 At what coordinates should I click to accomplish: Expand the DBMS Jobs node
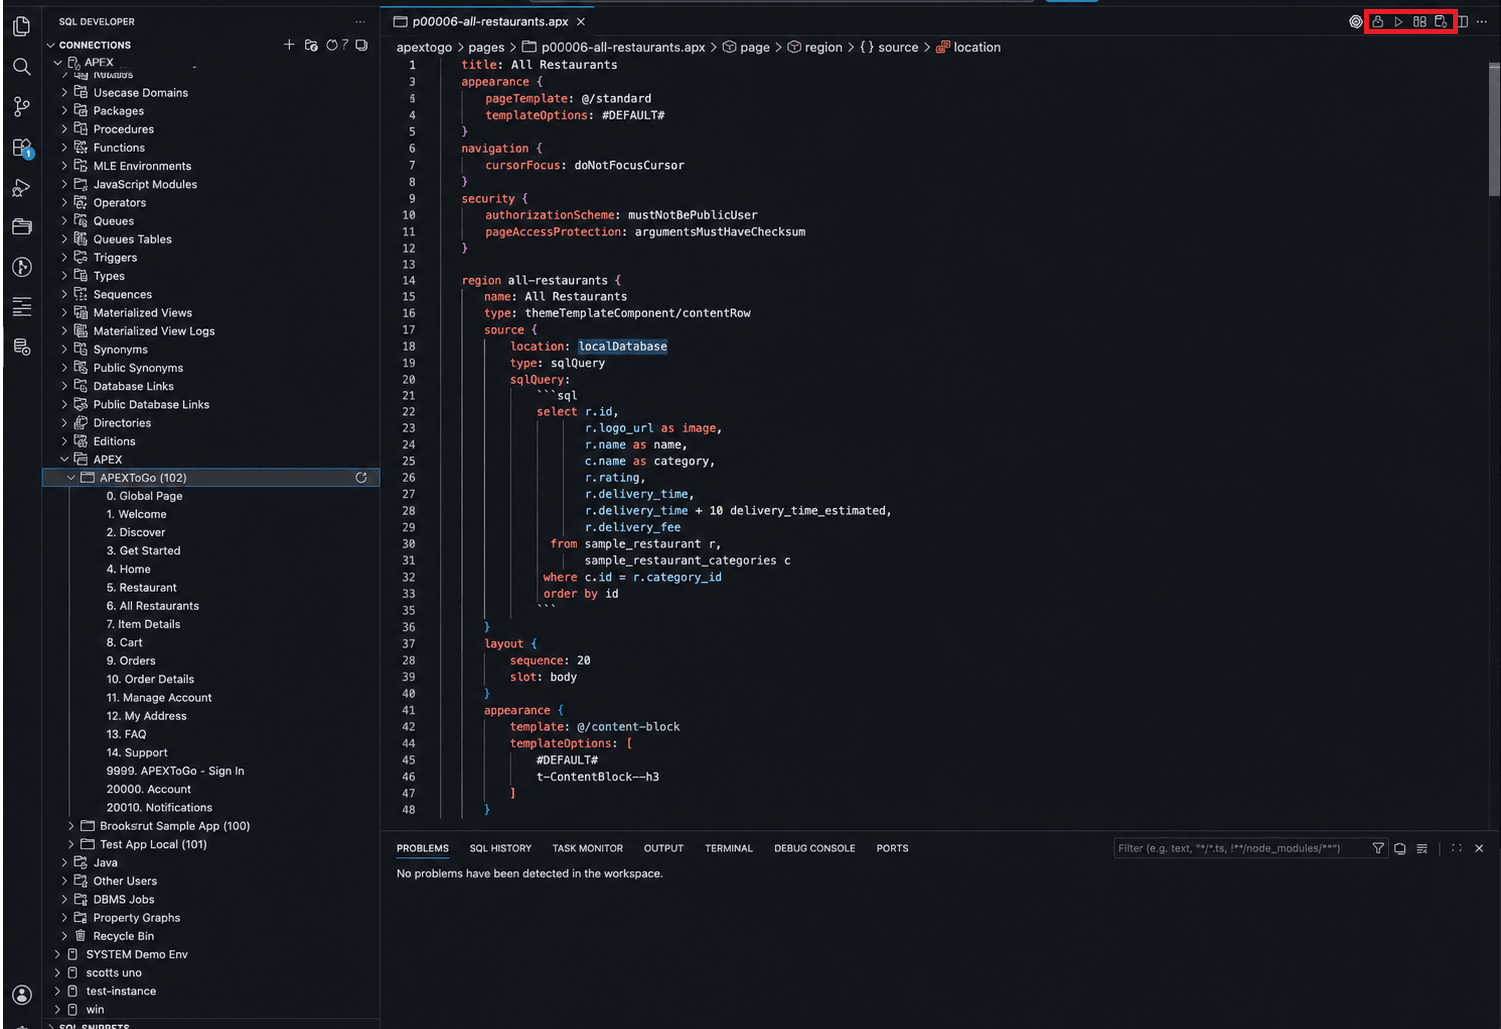coord(65,899)
